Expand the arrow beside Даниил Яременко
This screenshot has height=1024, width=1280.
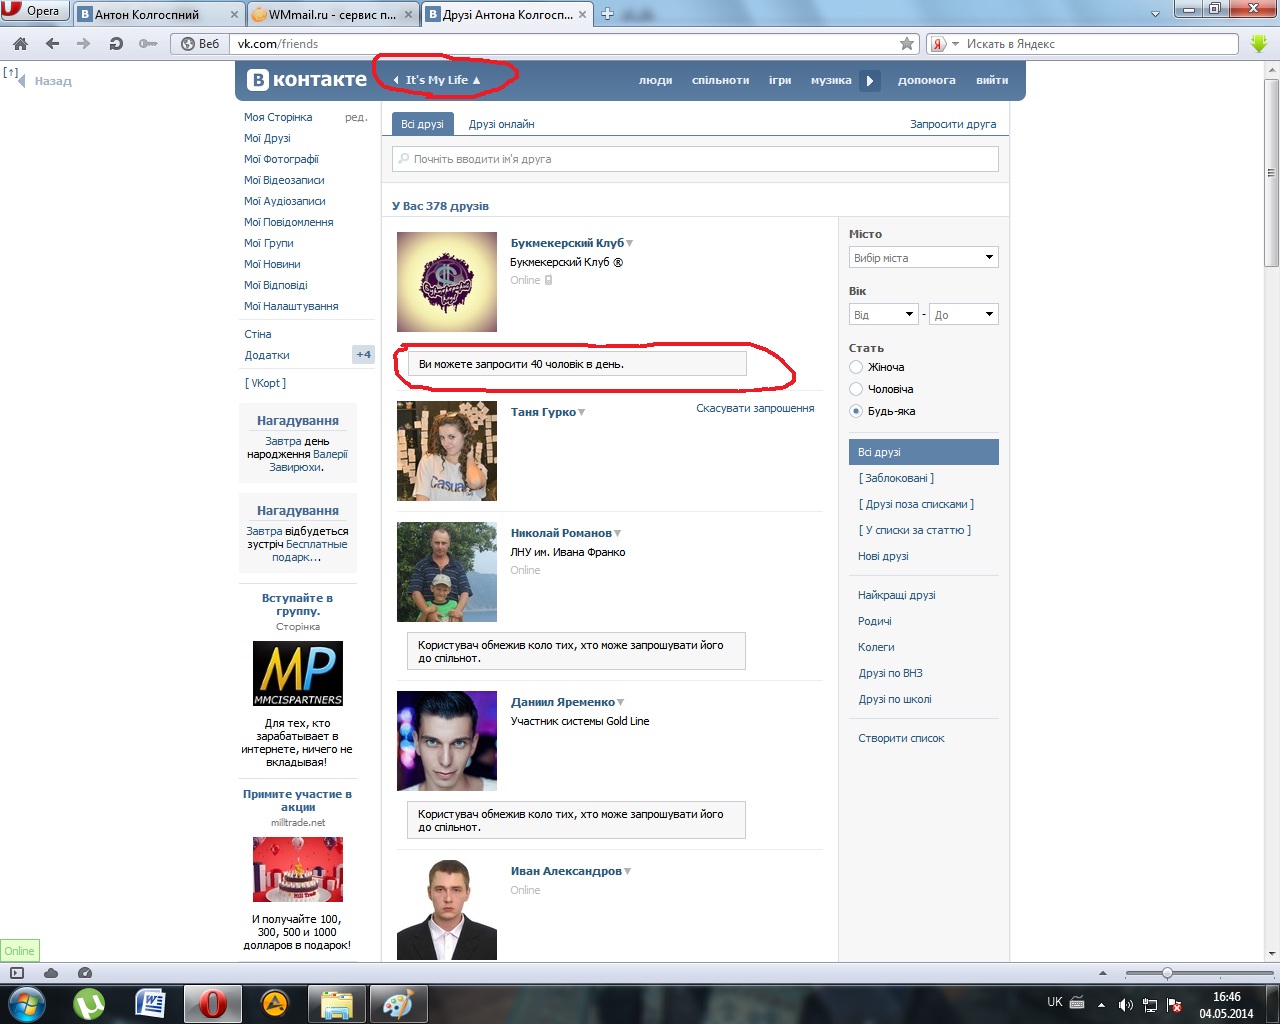(621, 702)
